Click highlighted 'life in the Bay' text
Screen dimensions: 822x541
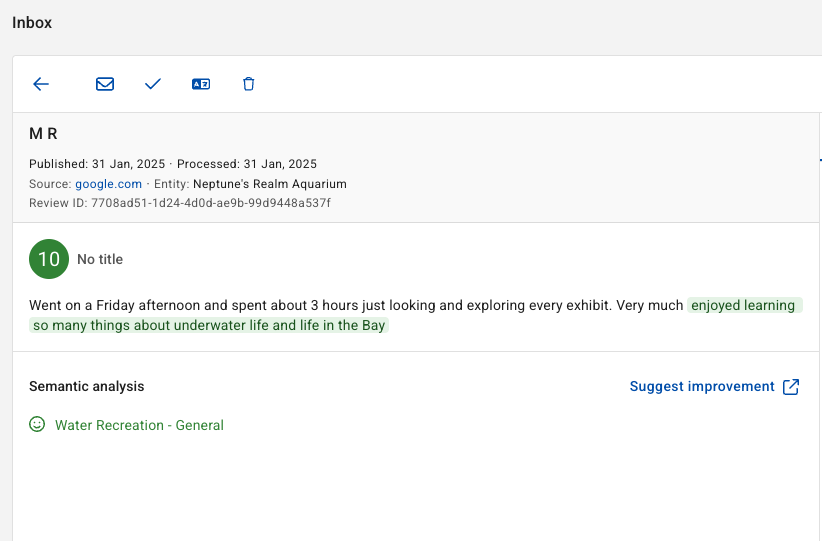click(x=342, y=325)
